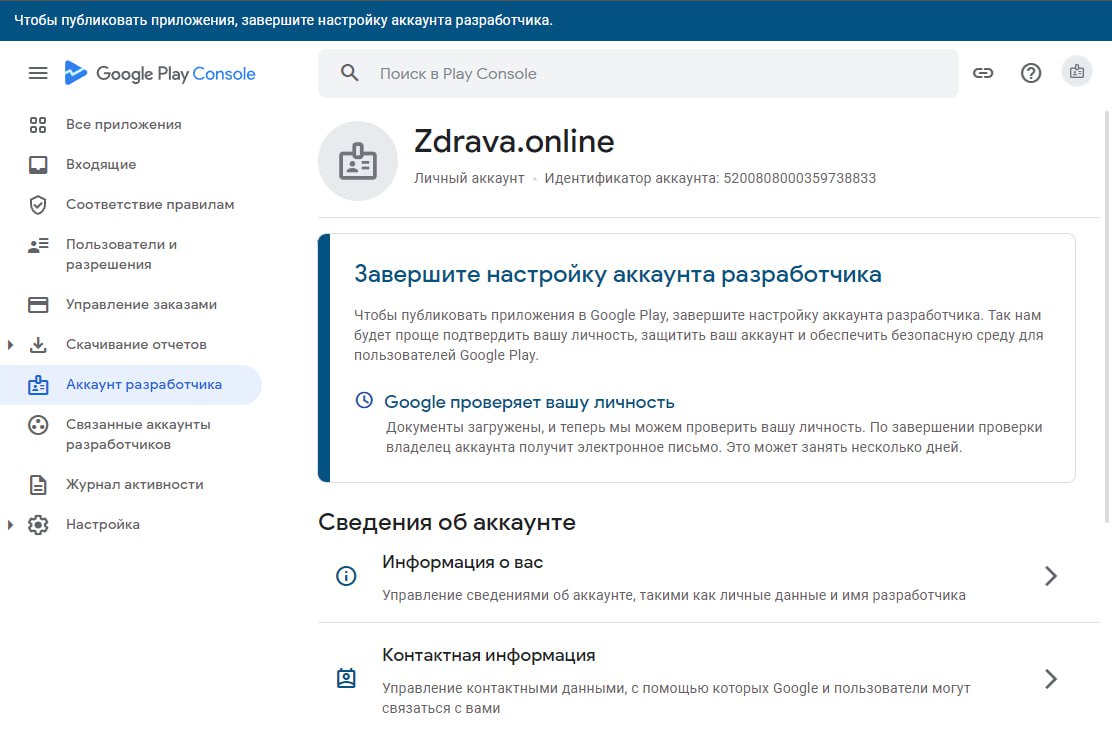
Task: Open Контактная информация via chevron
Action: click(x=1051, y=678)
